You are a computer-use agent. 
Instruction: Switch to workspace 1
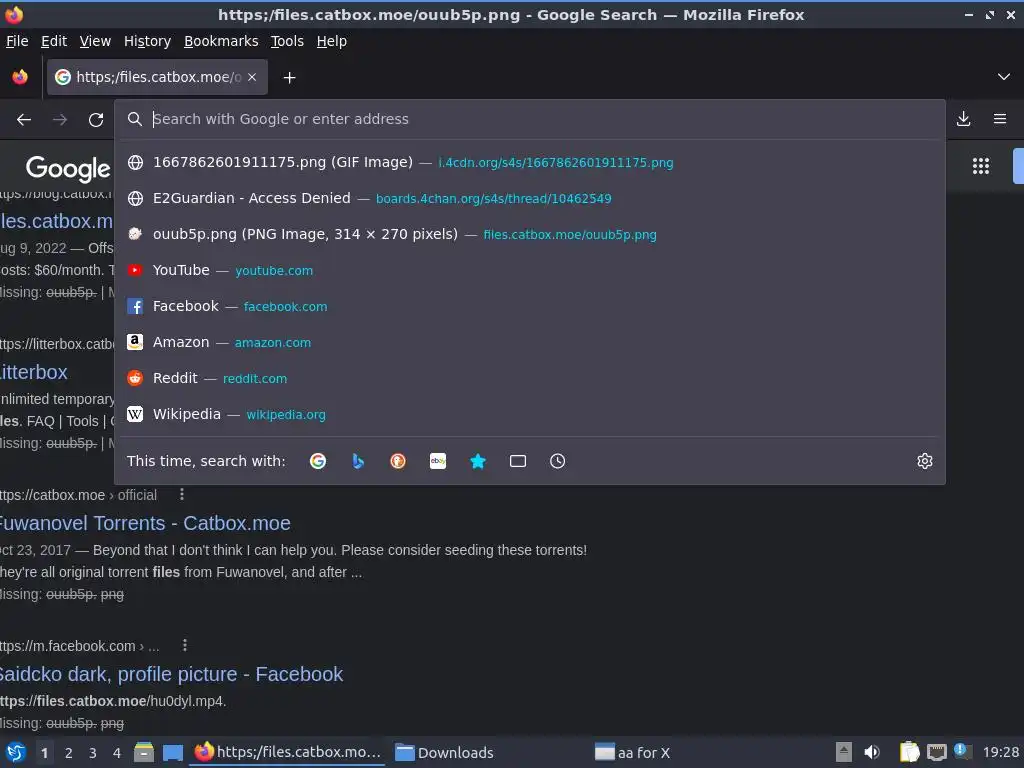(x=44, y=753)
